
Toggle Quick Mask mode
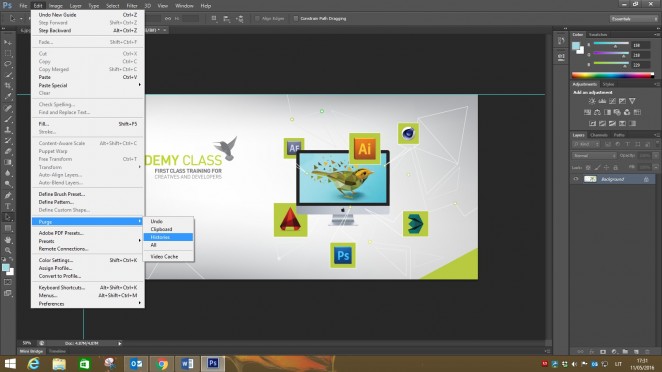8,282
